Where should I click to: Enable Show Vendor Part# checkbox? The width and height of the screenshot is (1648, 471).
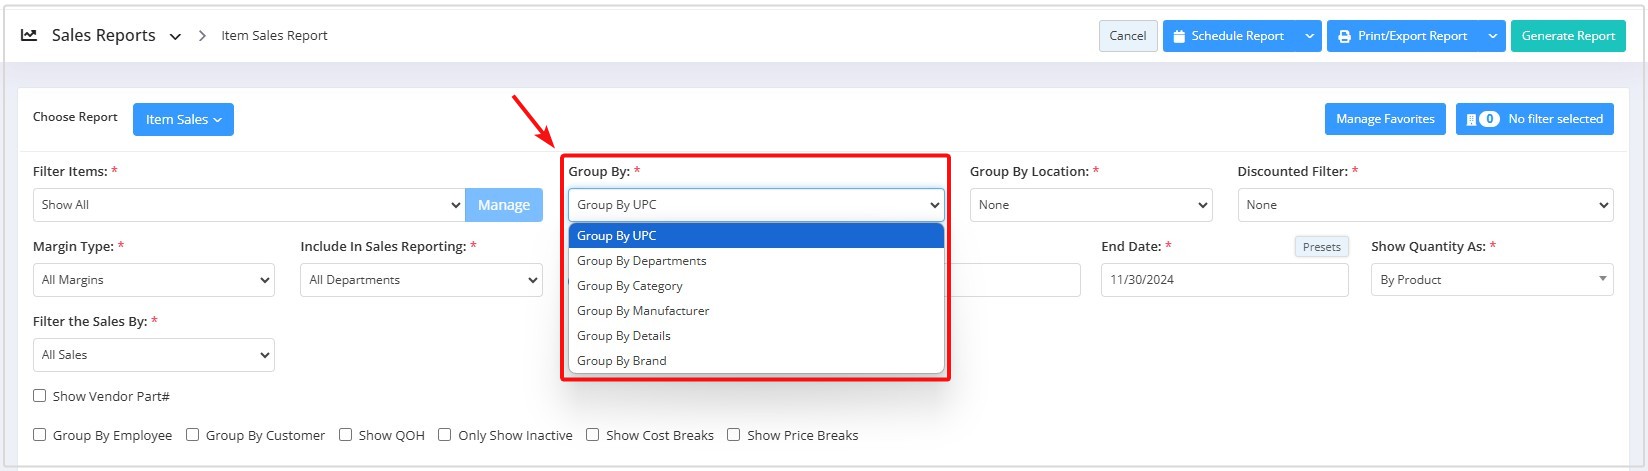click(x=40, y=396)
